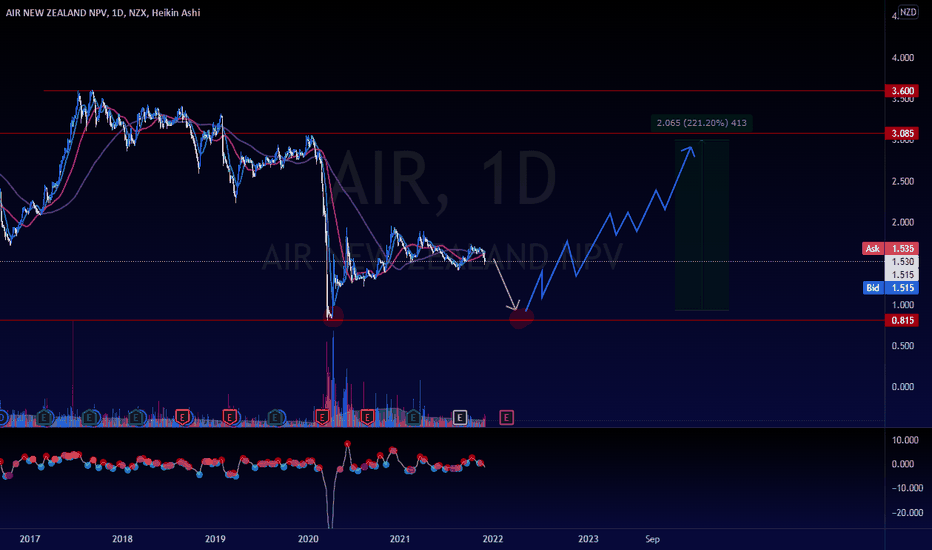Select the red 0.815 price line label
The image size is (932, 550).
(x=902, y=320)
